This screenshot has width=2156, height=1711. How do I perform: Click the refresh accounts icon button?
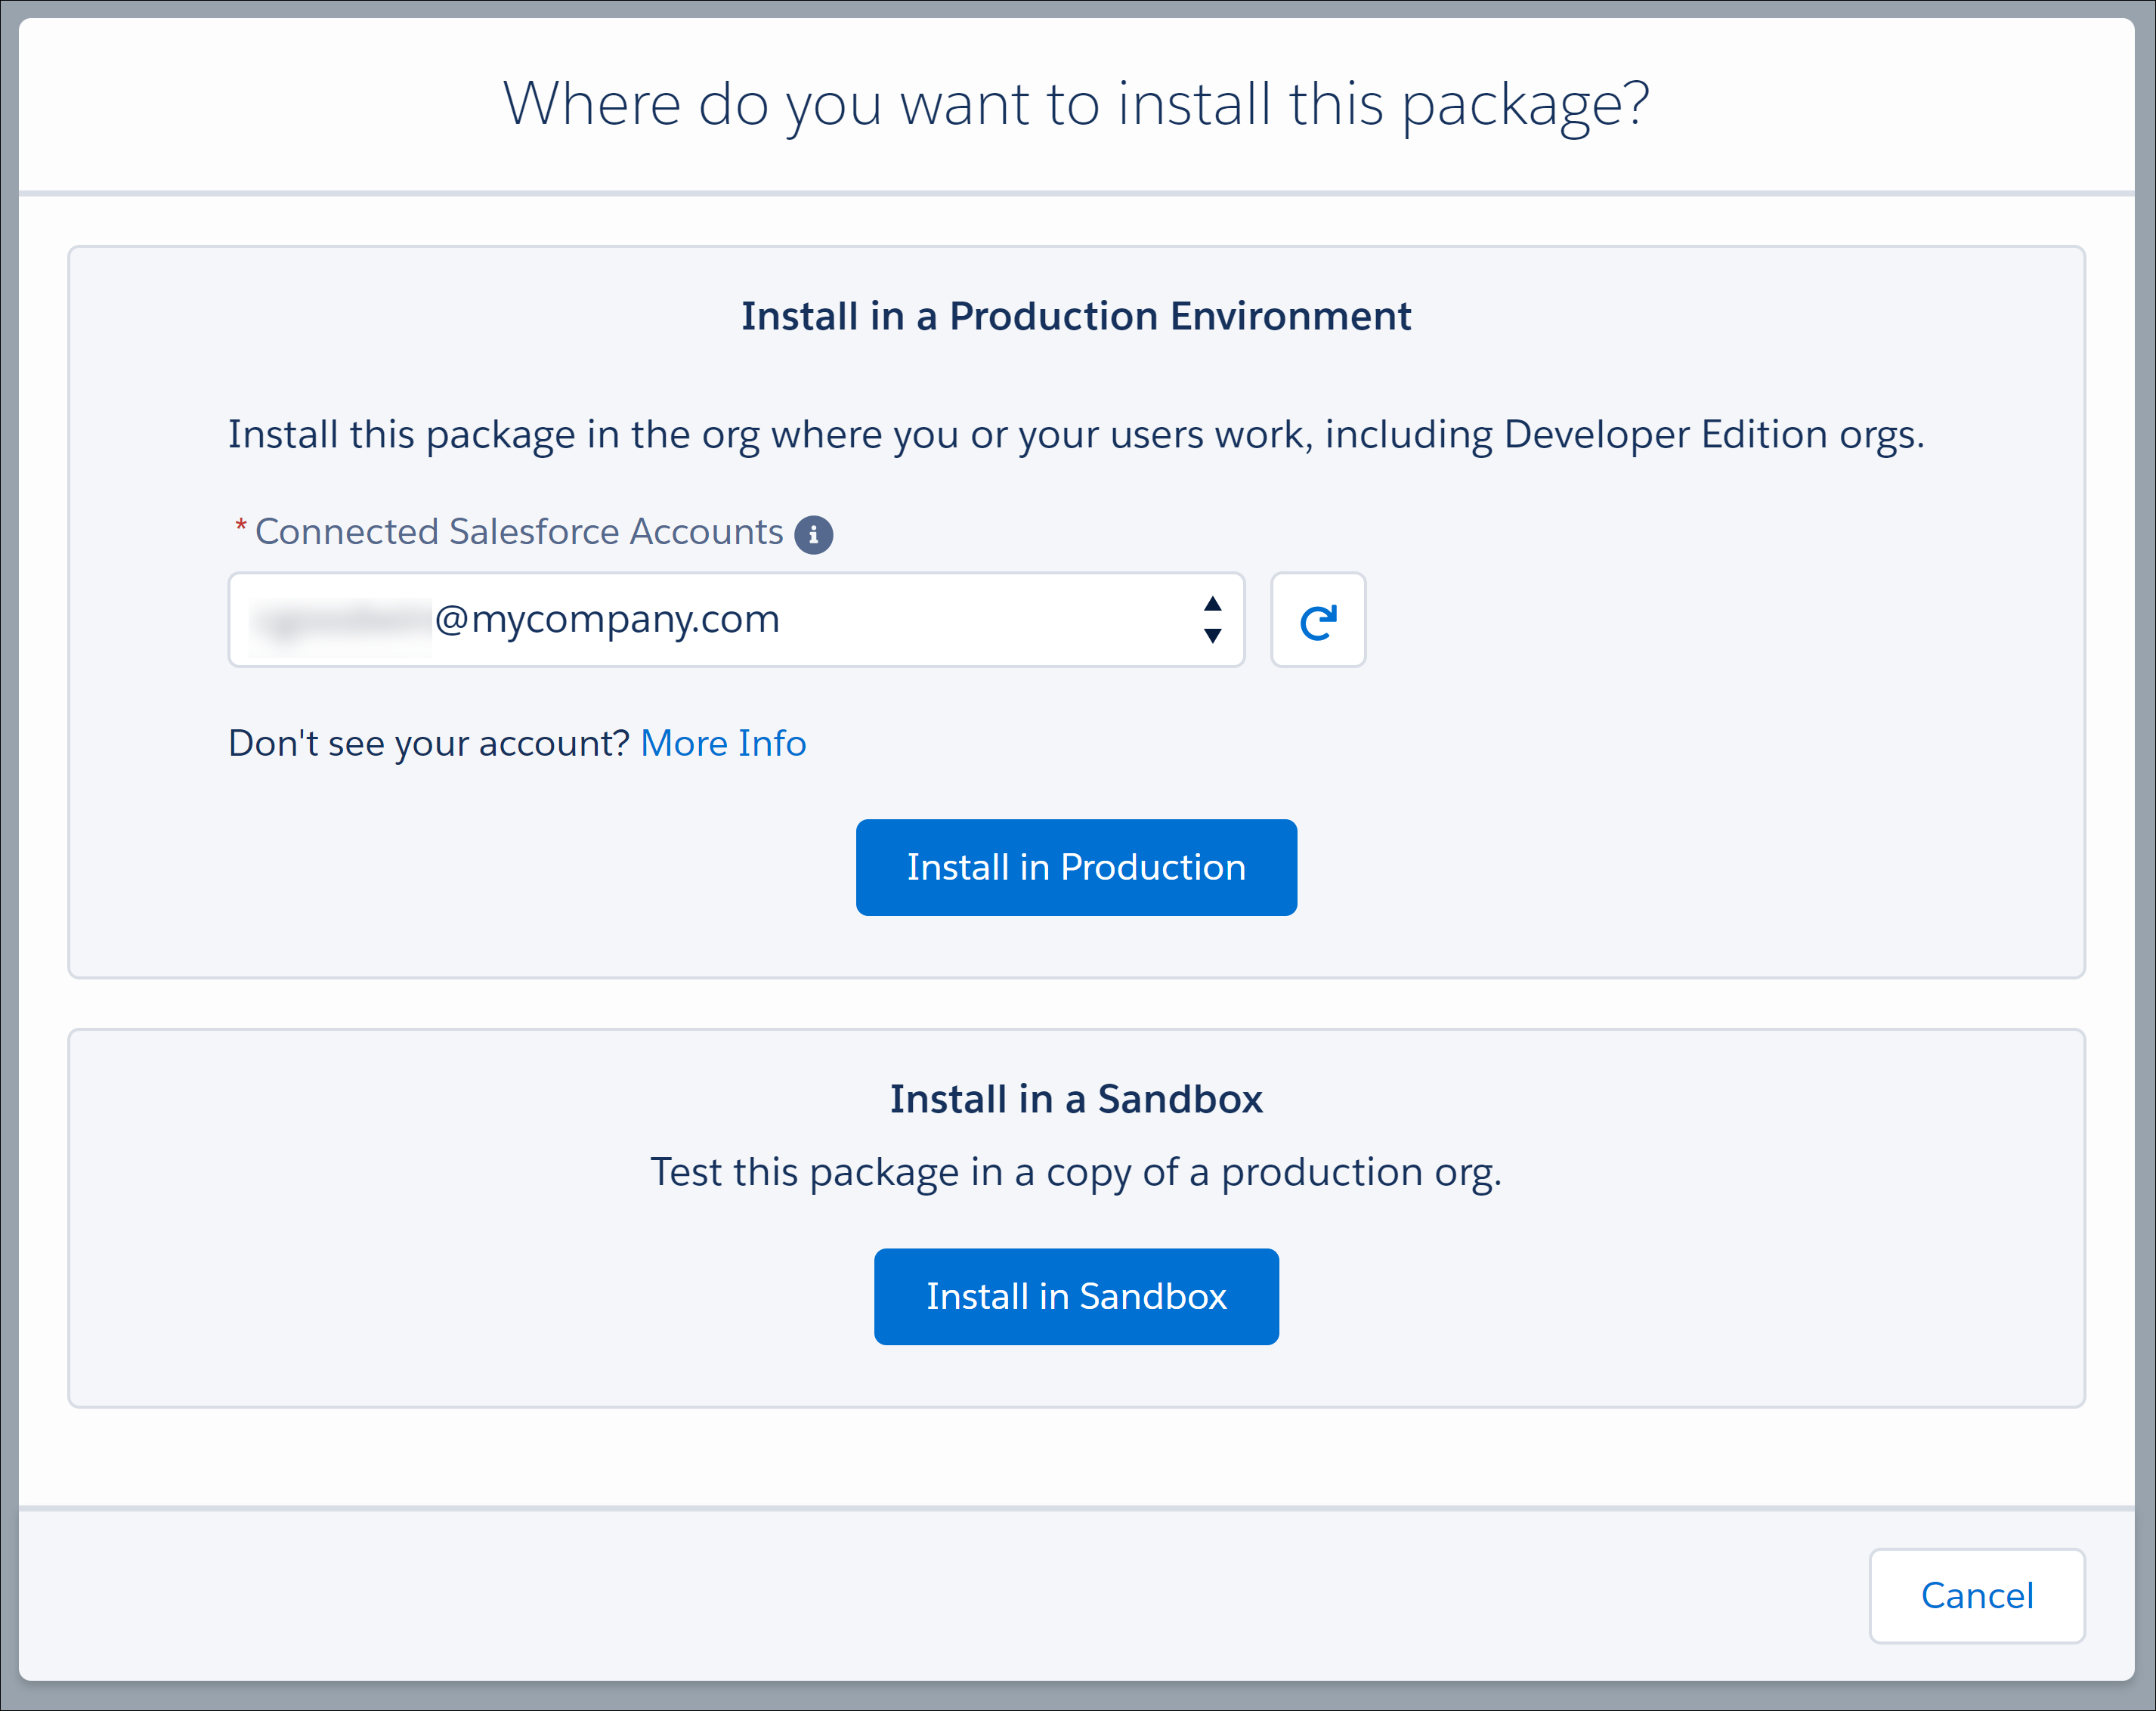tap(1317, 620)
